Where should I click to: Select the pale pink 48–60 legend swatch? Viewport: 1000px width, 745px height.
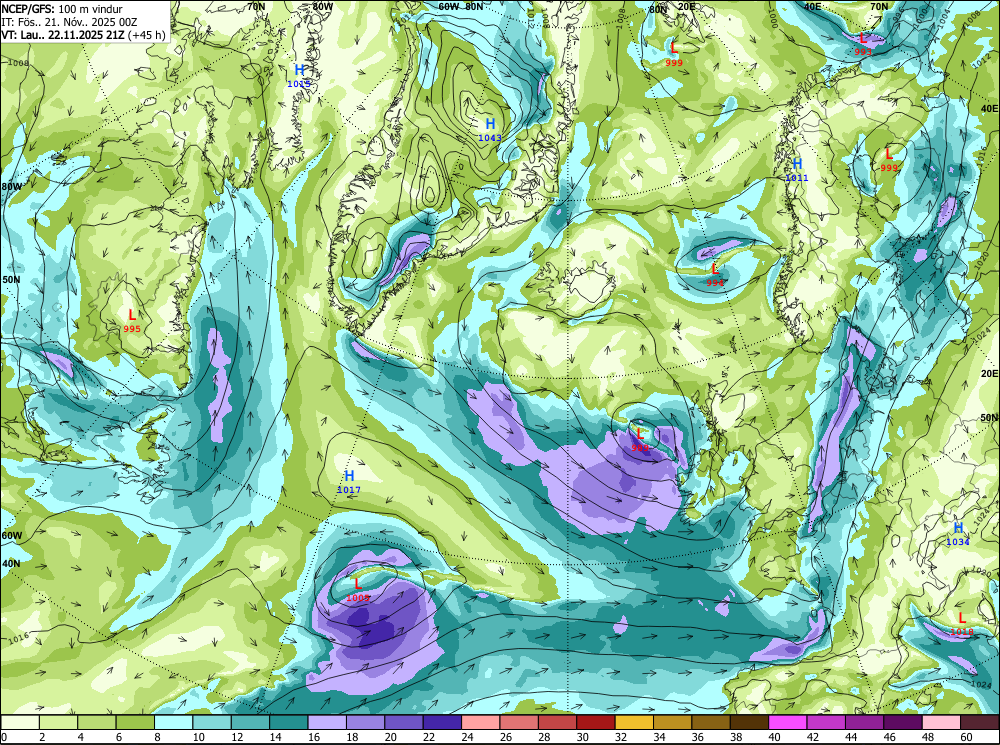coord(941,722)
